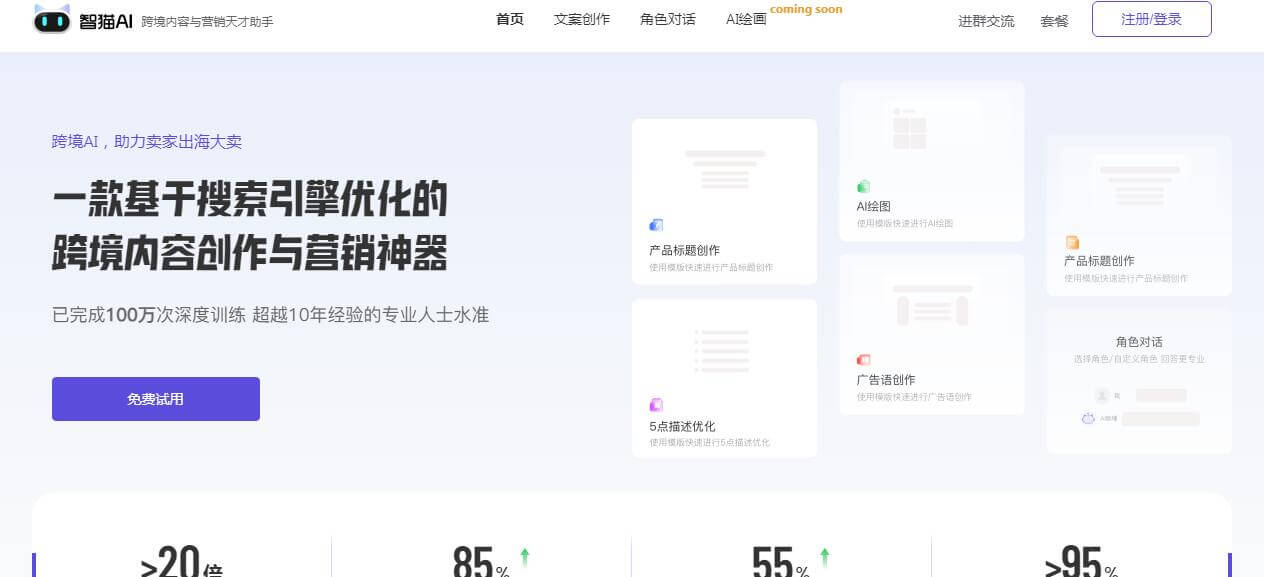Click the user avatar icon in 角色对话 card
The image size is (1264, 577).
point(1102,395)
